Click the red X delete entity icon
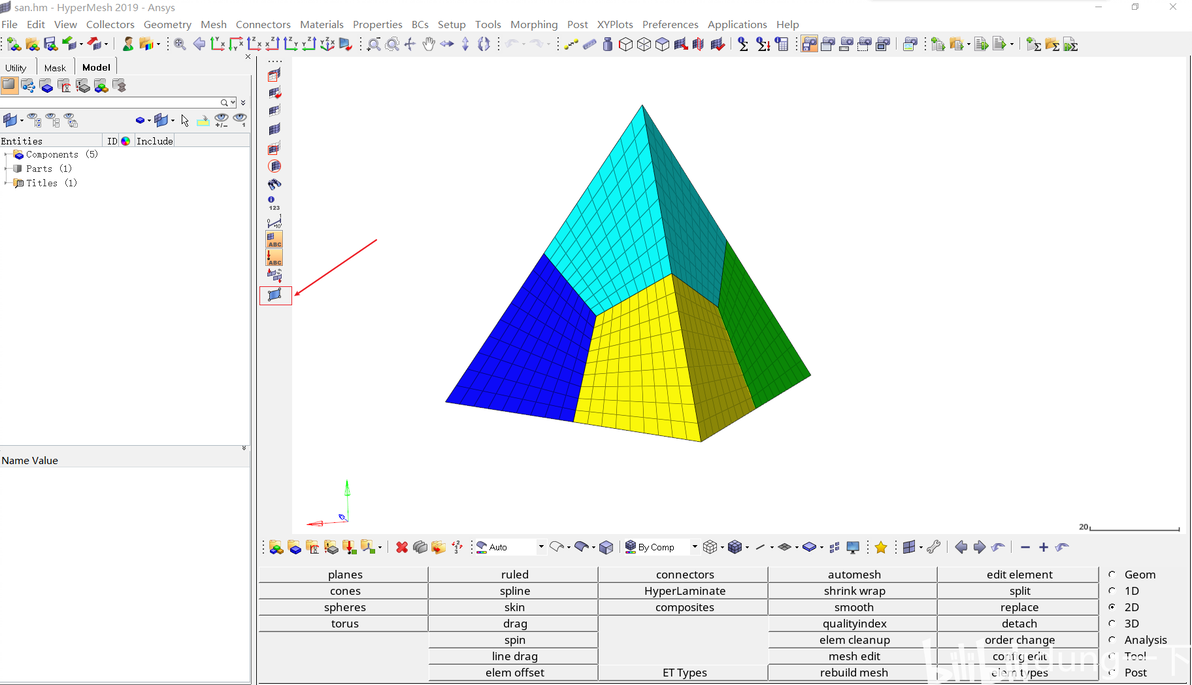 [401, 547]
